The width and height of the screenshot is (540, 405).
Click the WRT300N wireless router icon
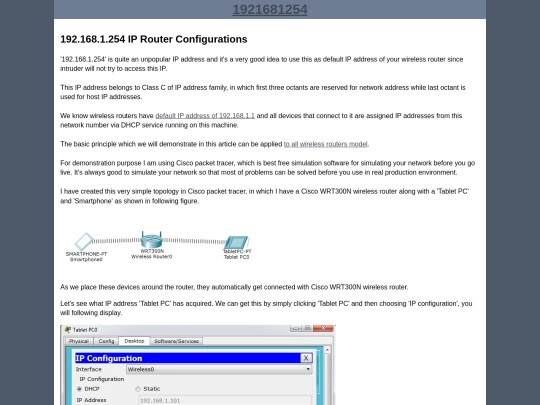click(152, 239)
